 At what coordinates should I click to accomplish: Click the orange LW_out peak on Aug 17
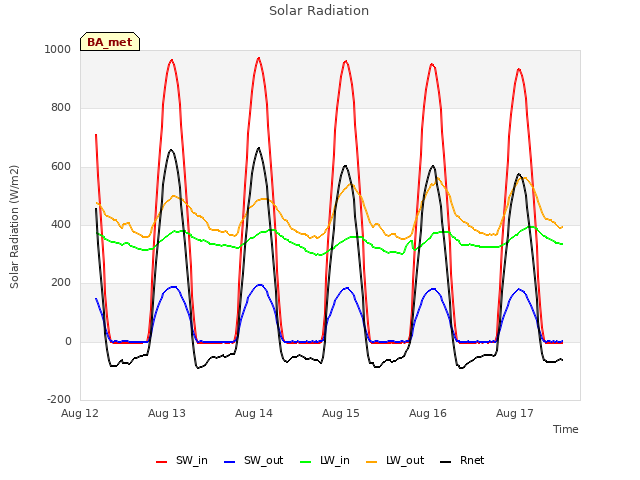pyautogui.click(x=523, y=178)
